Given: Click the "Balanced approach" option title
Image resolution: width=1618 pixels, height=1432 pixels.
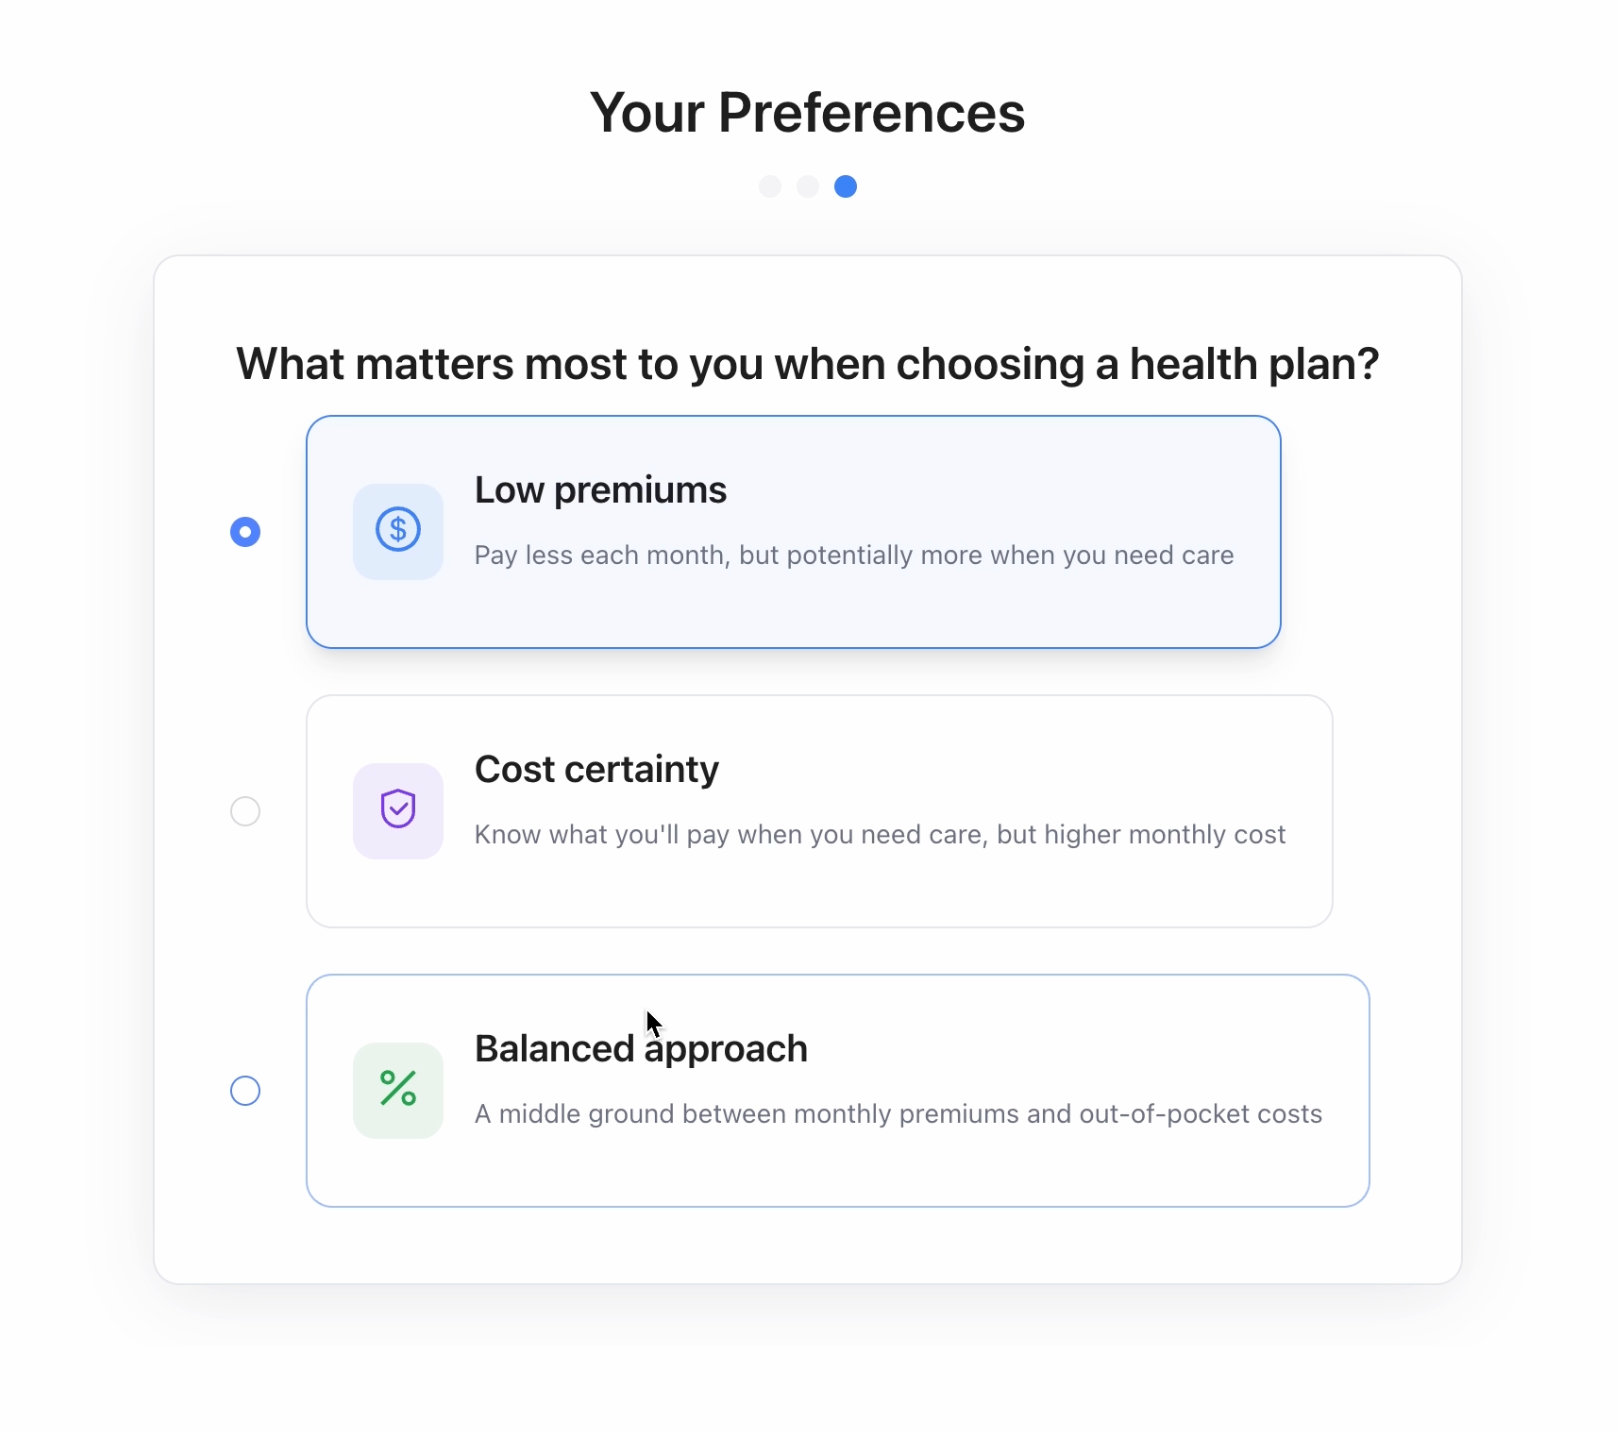Looking at the screenshot, I should coord(640,1049).
